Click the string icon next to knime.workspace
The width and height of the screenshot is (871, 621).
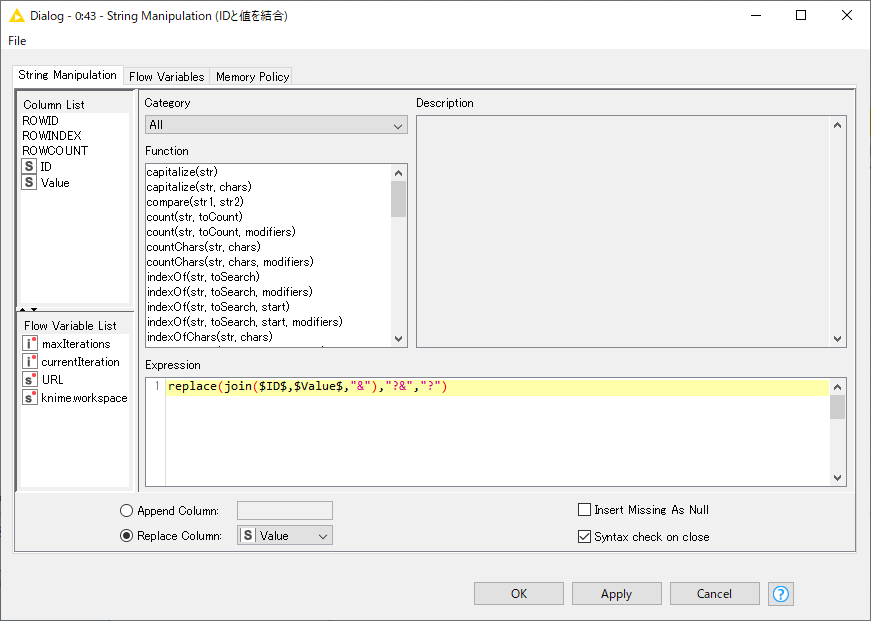(30, 397)
